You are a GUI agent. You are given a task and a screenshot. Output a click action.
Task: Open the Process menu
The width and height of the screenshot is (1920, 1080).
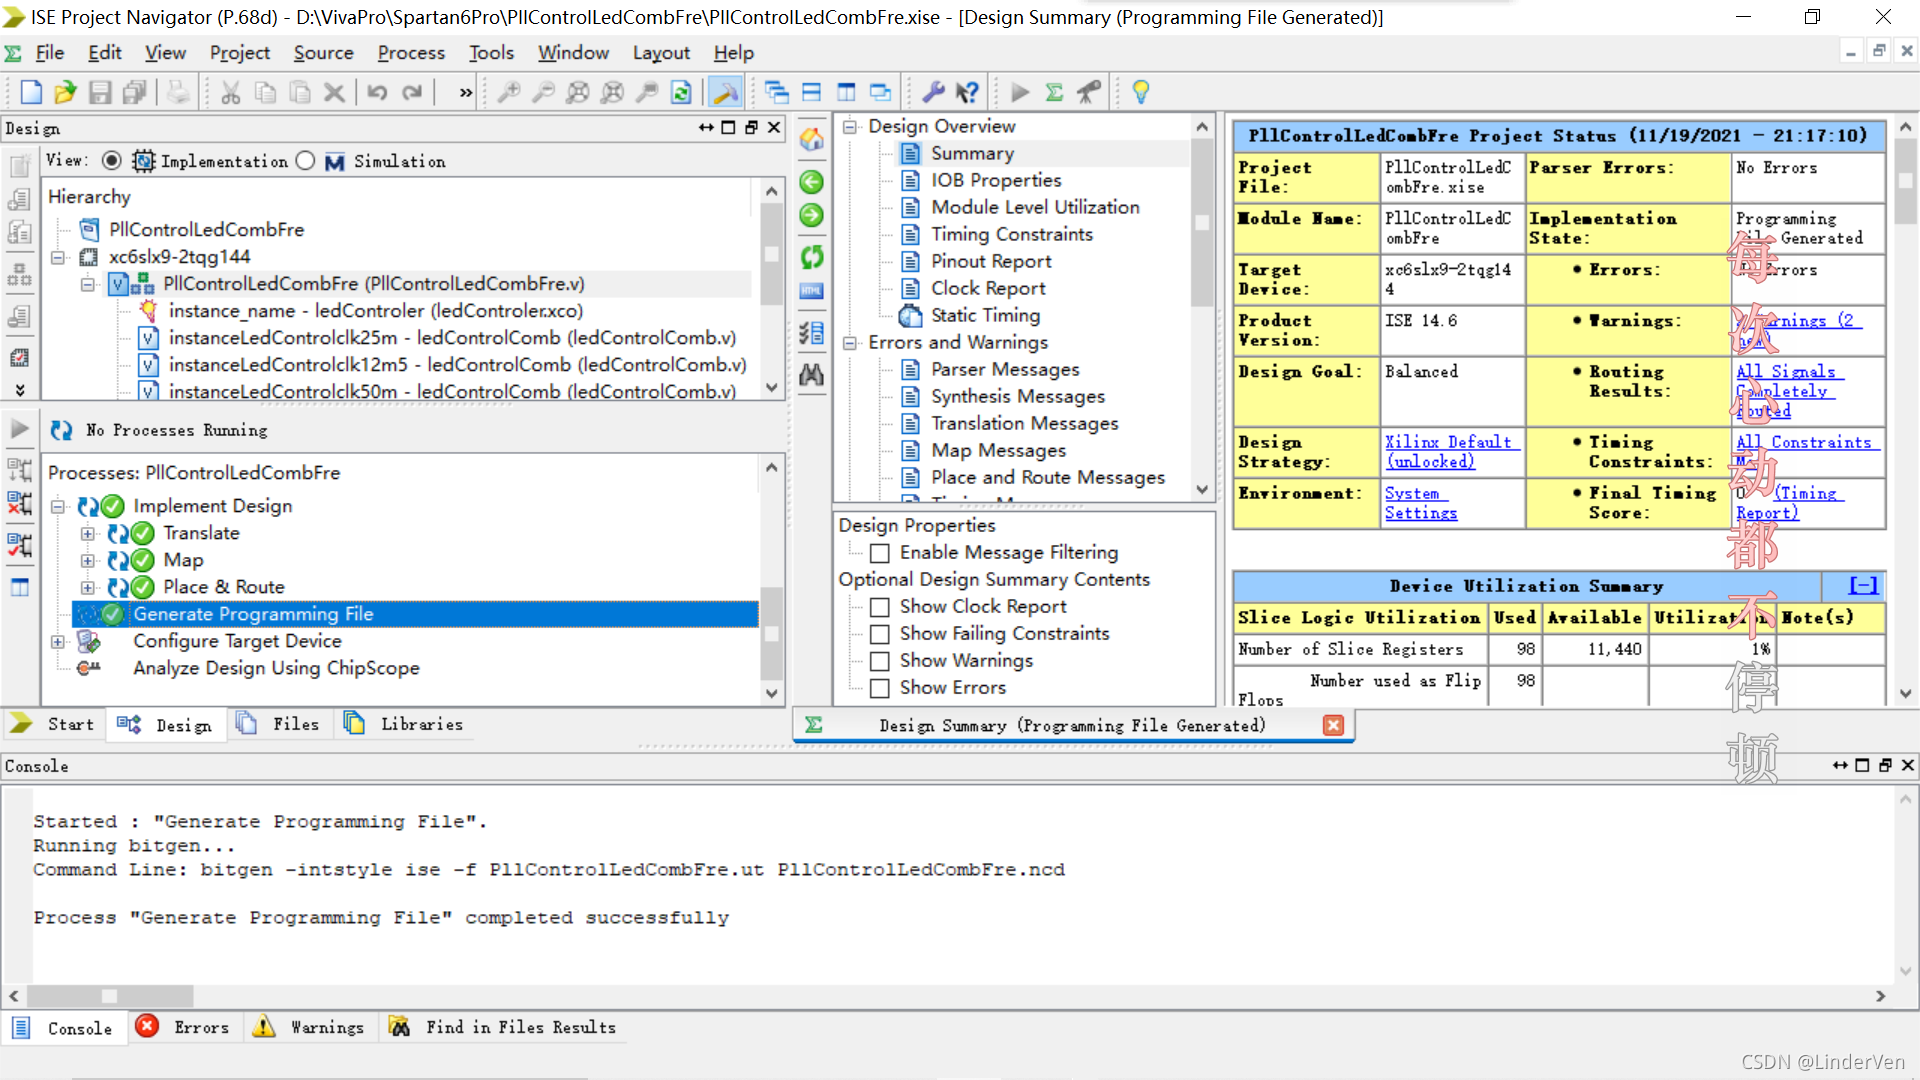tap(410, 53)
